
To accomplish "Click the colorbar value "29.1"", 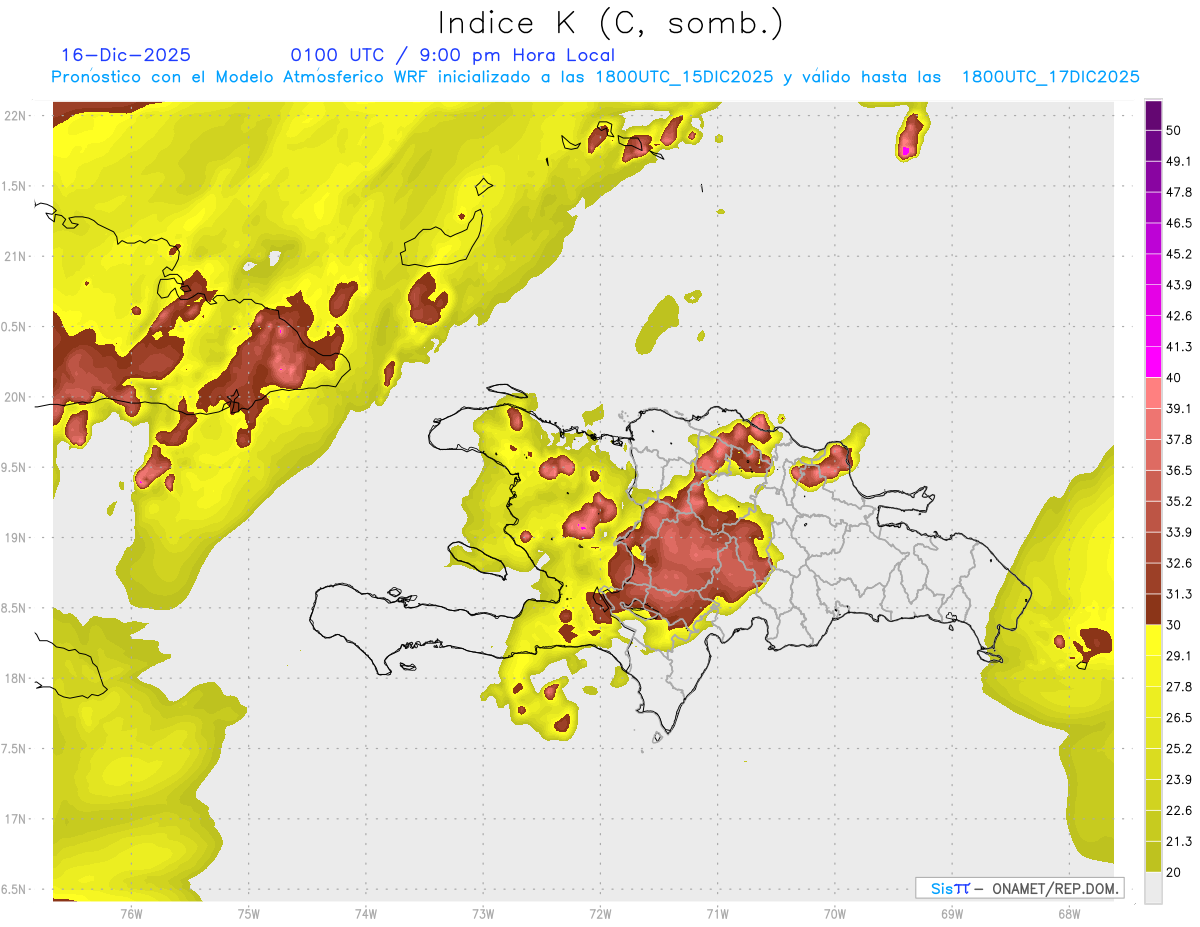I will 1179,656.
